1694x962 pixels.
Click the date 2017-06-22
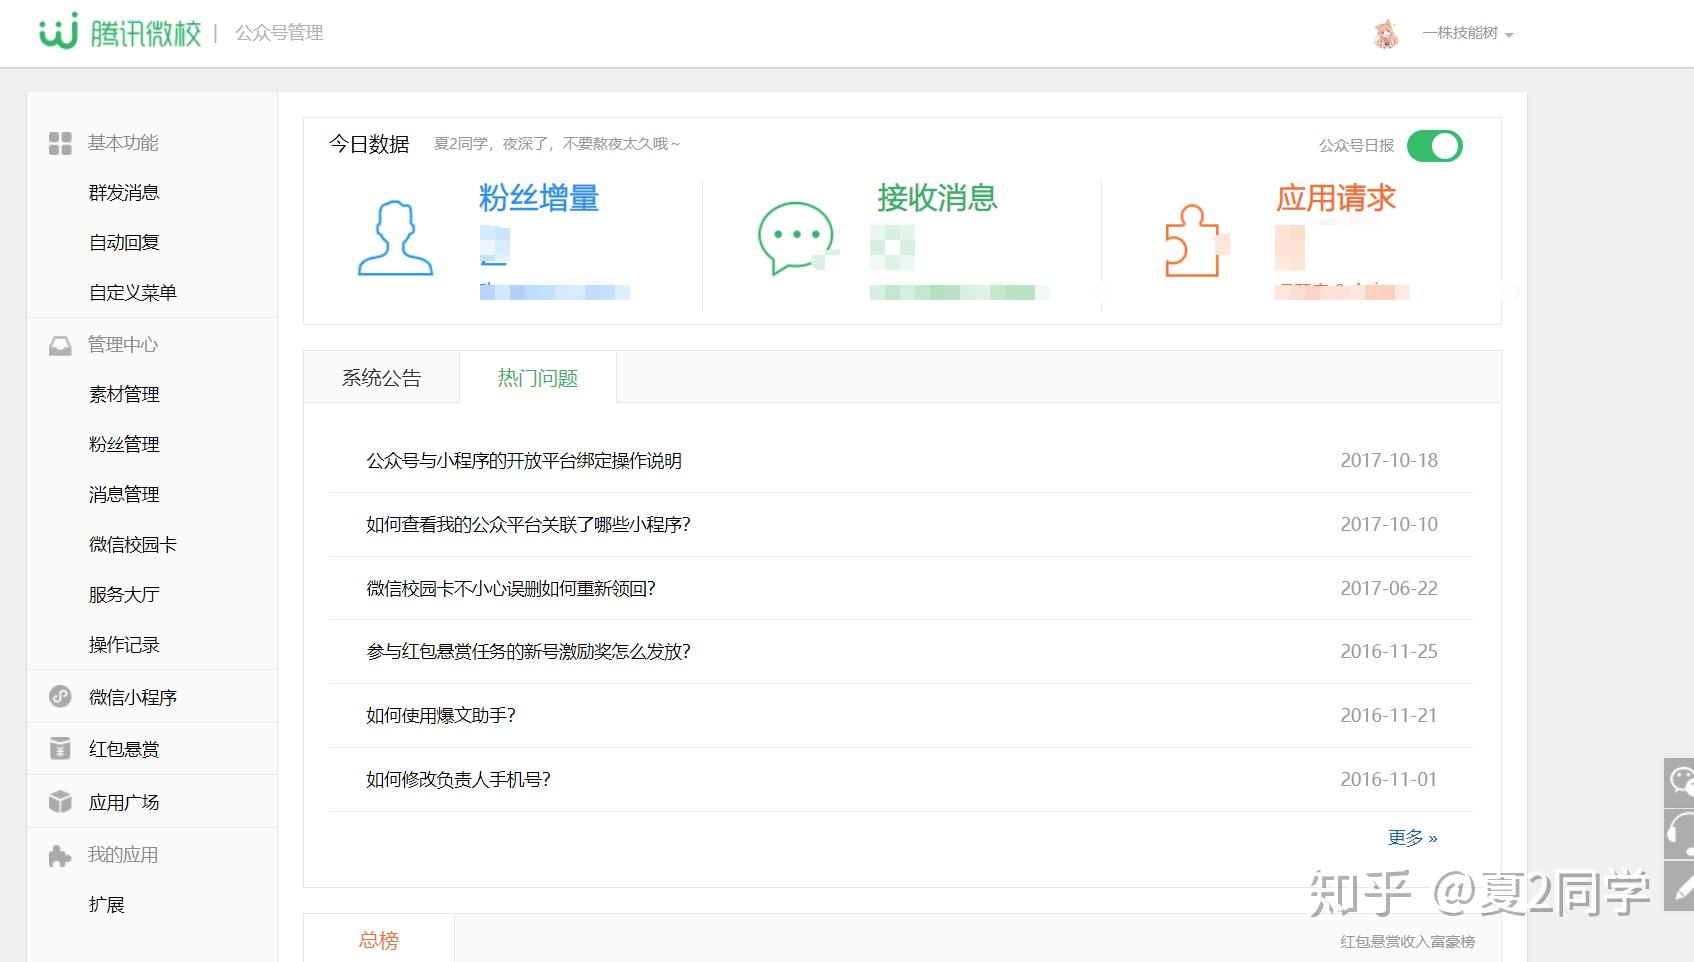point(1389,588)
